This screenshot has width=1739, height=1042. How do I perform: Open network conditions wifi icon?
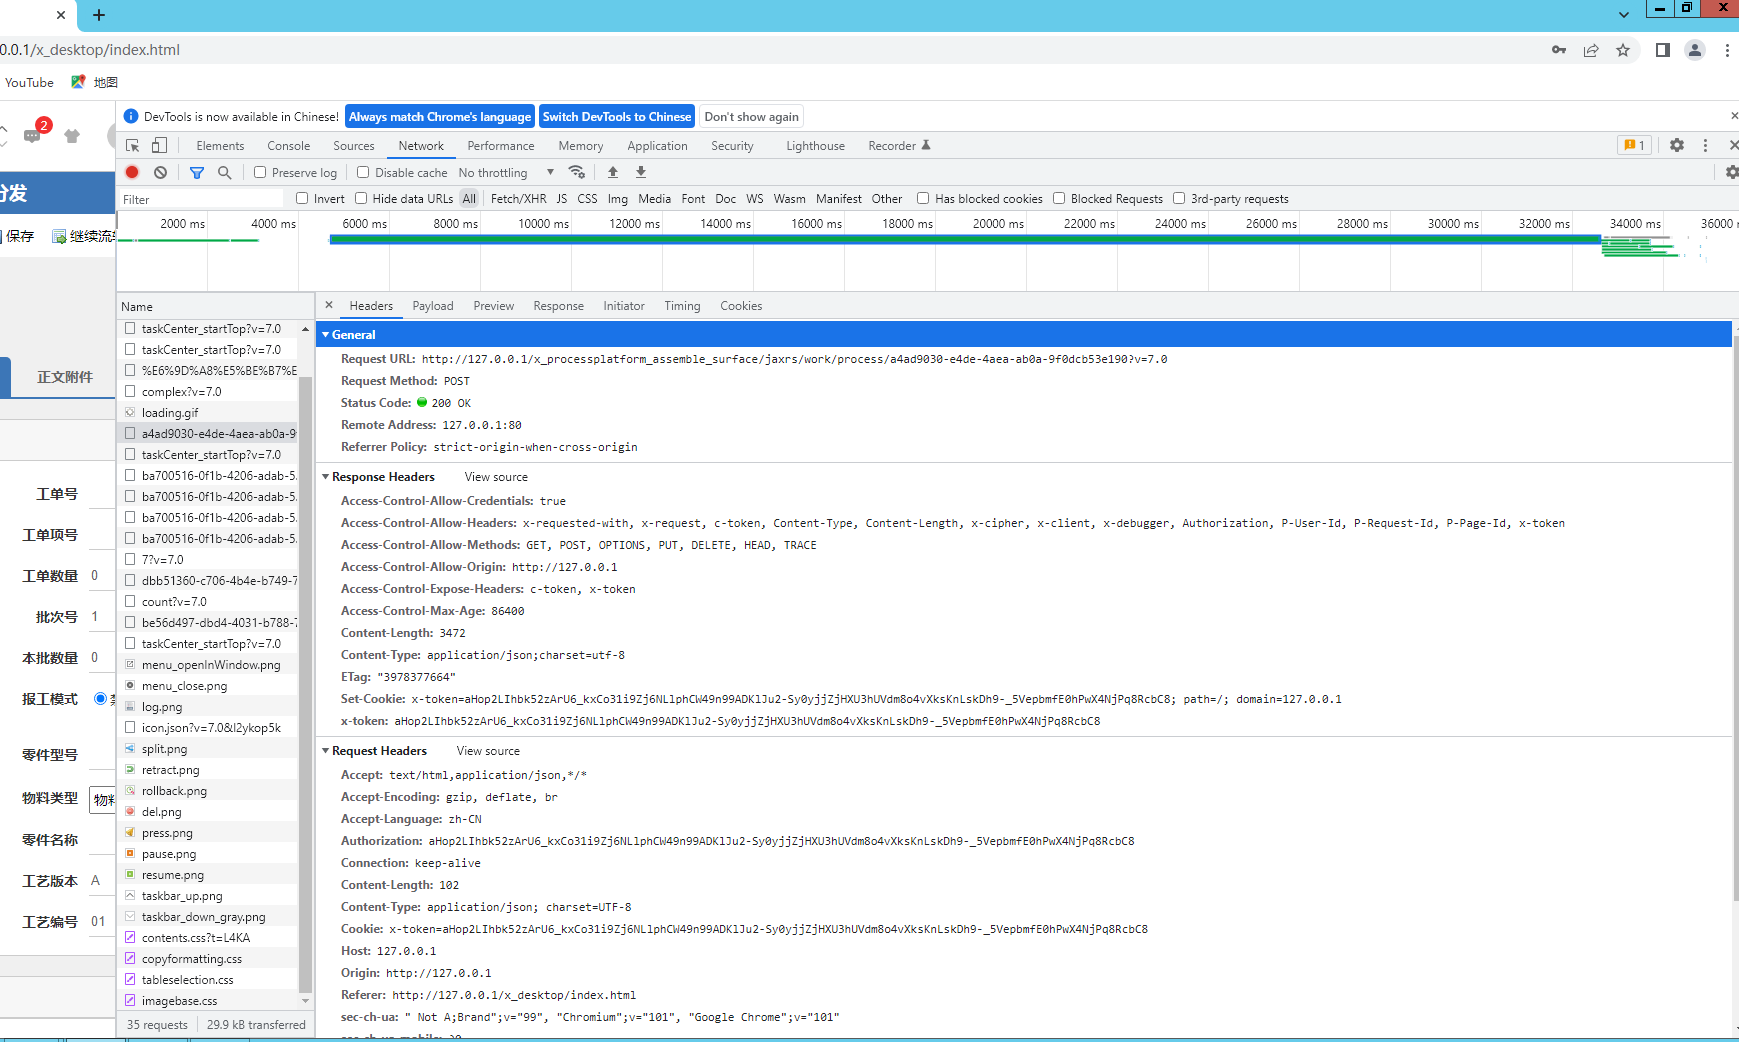point(577,172)
